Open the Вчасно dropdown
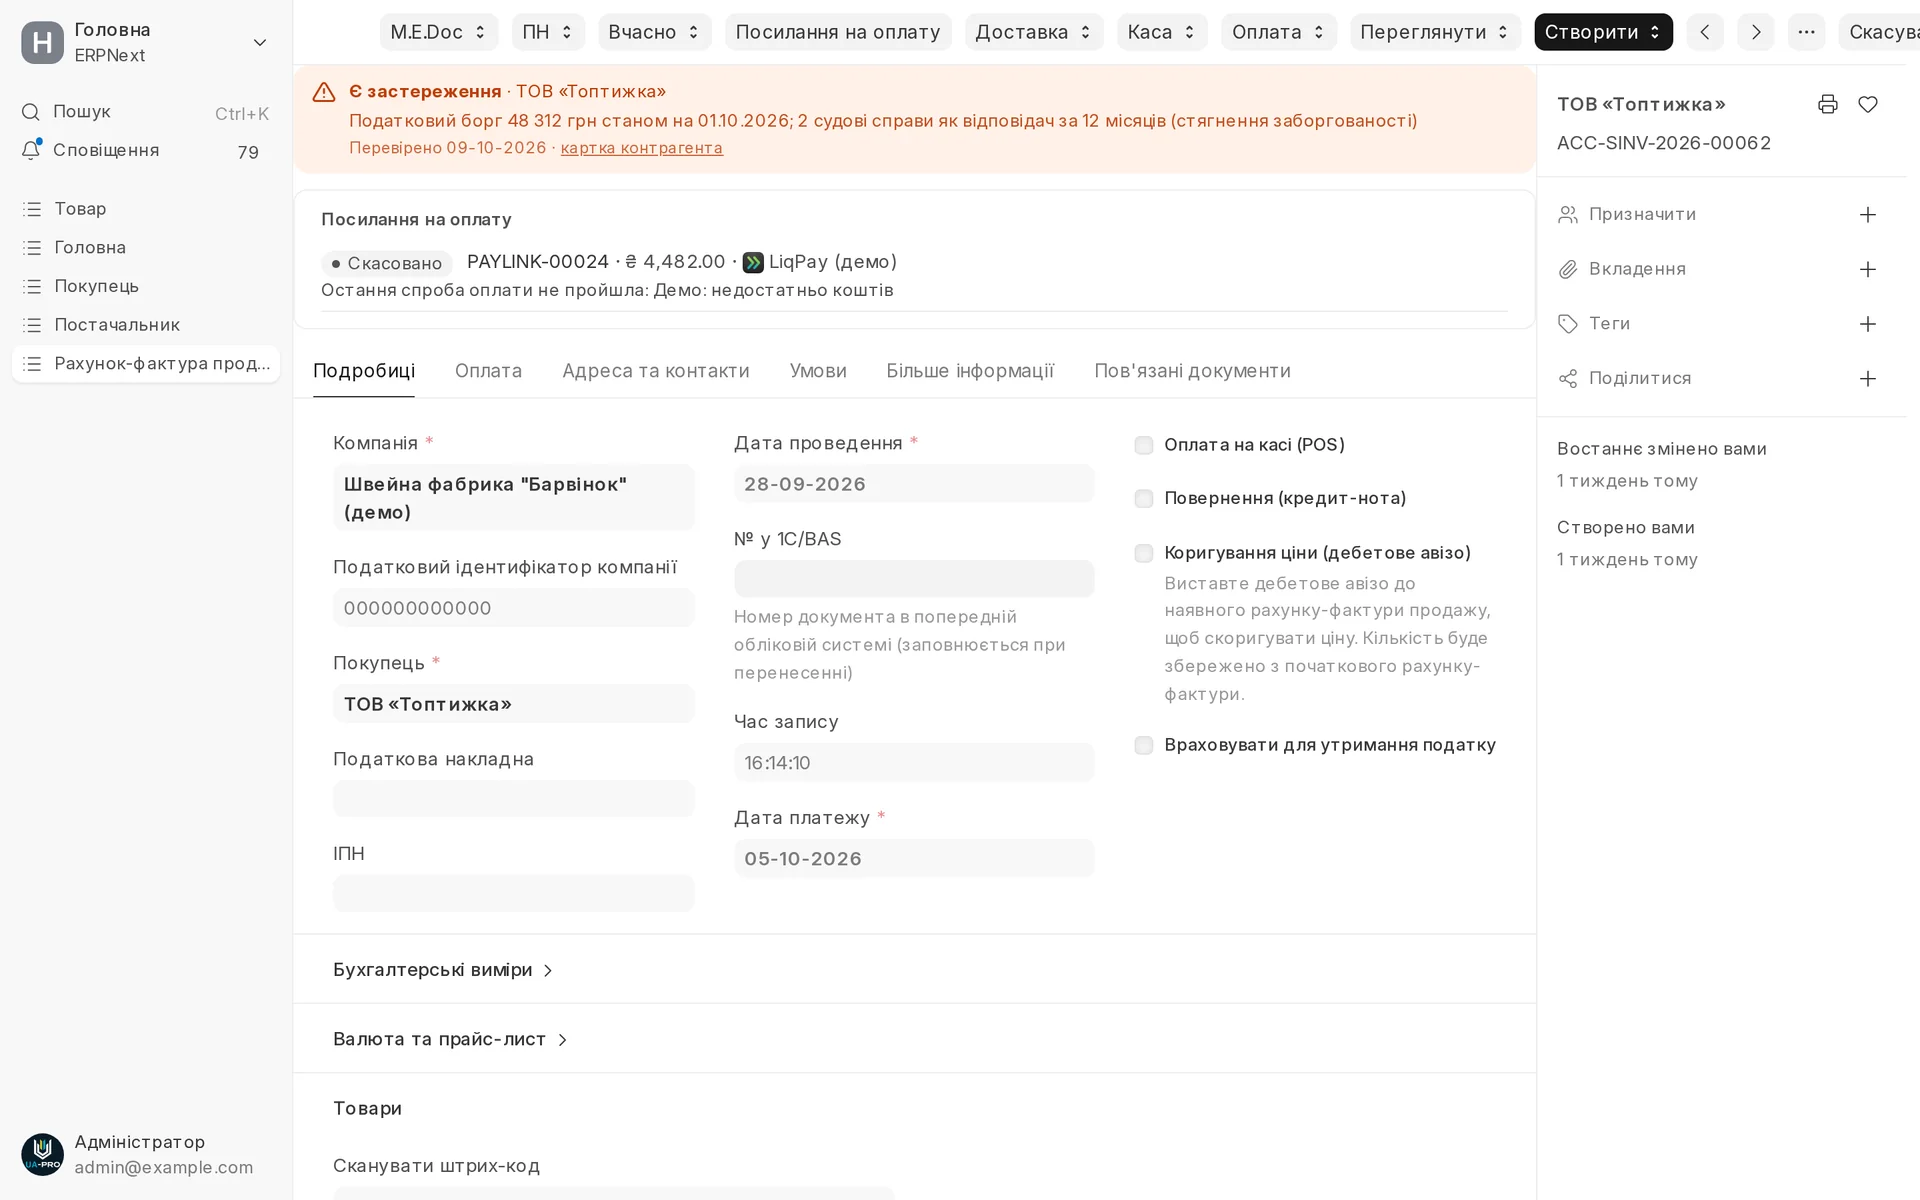This screenshot has height=1200, width=1920. 654,32
